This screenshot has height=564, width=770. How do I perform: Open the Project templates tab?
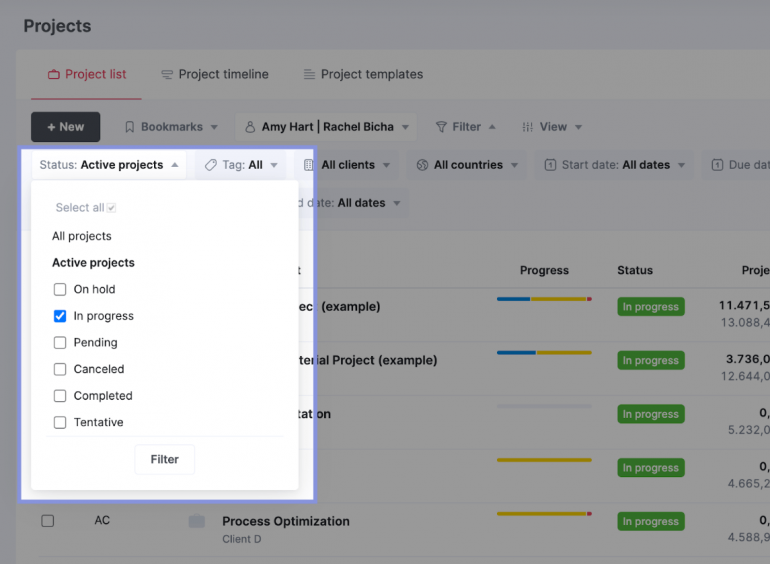363,74
